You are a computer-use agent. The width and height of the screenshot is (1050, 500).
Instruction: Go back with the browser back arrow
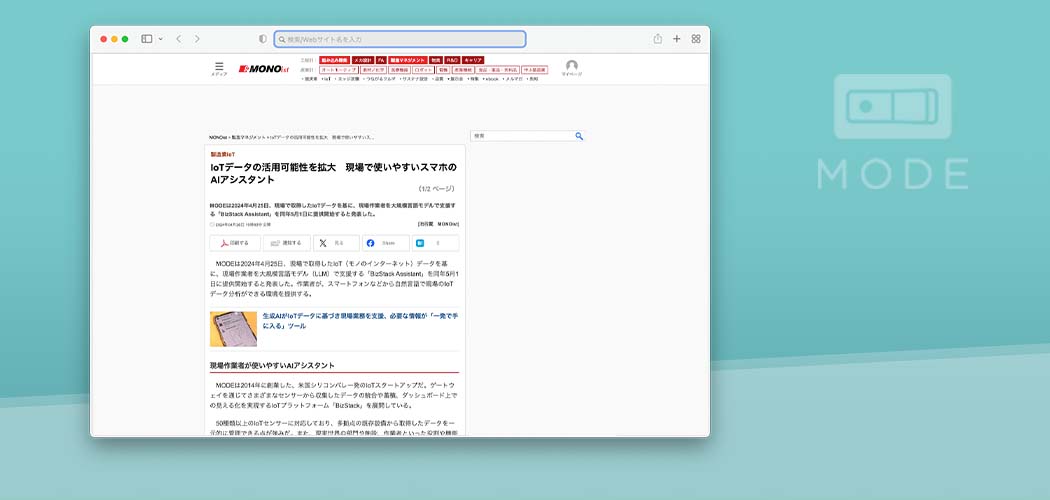tap(178, 39)
